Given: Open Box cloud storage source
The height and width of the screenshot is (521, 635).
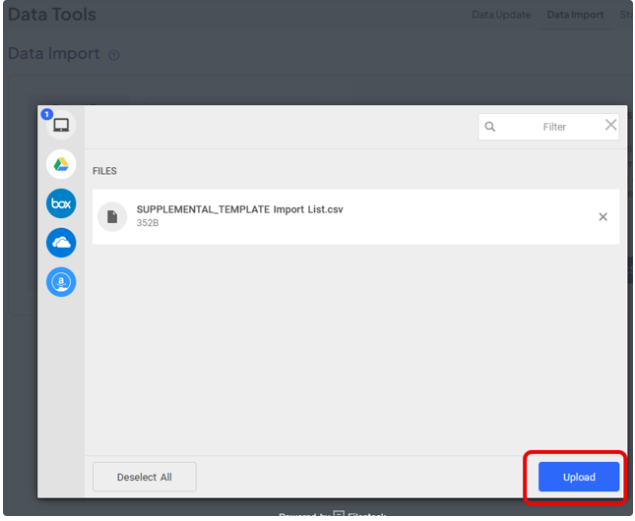Looking at the screenshot, I should coord(61,204).
